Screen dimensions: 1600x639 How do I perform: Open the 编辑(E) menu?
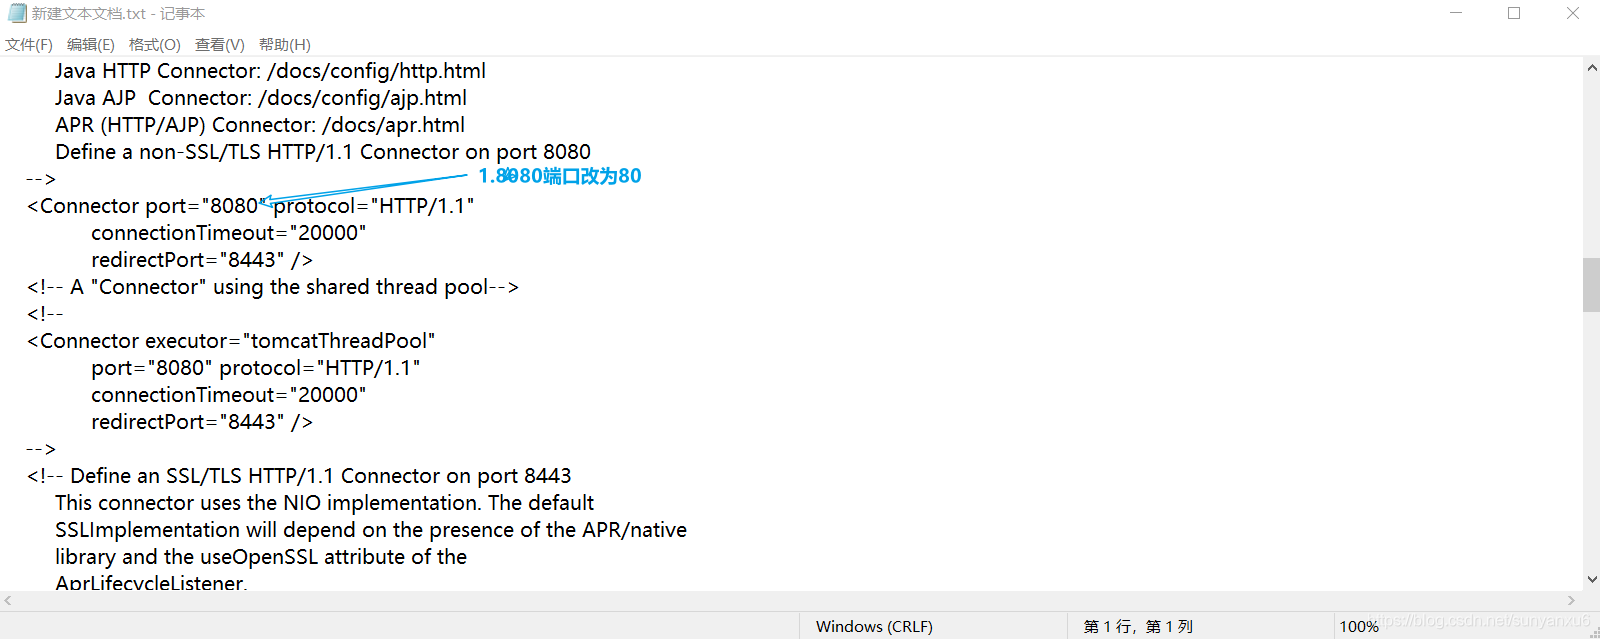(90, 45)
